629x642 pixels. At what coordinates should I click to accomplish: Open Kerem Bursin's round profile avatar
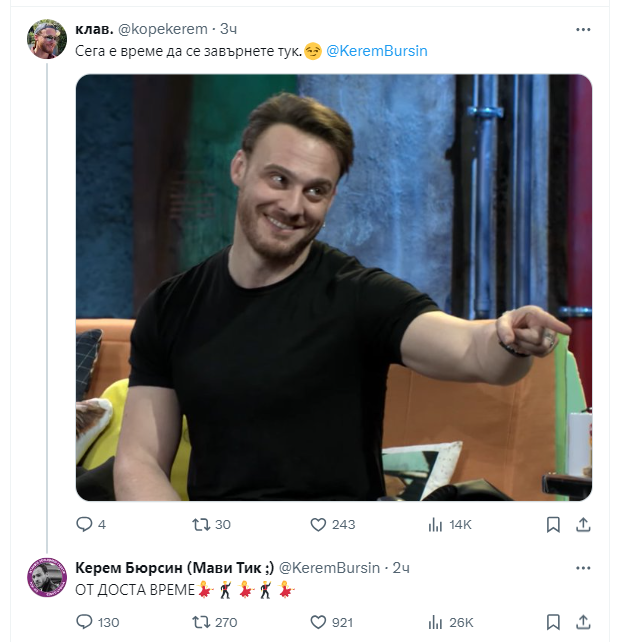47,578
